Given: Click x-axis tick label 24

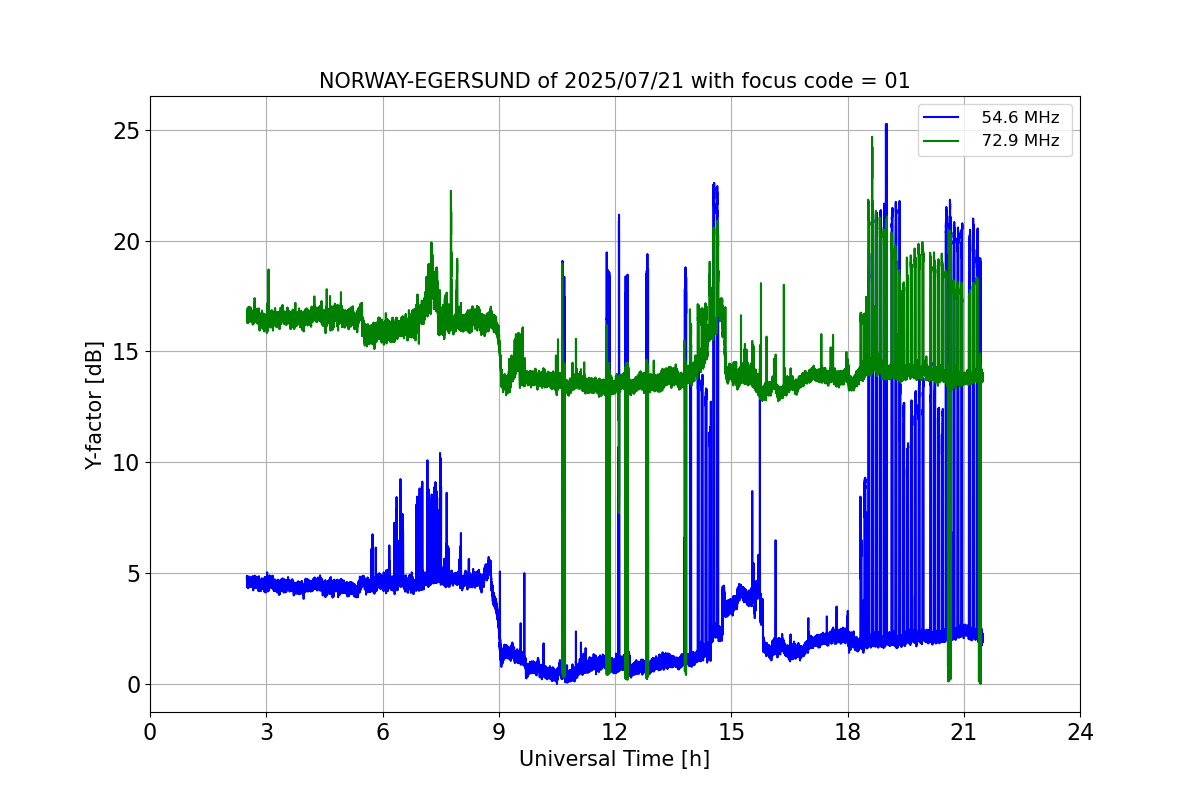Looking at the screenshot, I should [x=1080, y=731].
